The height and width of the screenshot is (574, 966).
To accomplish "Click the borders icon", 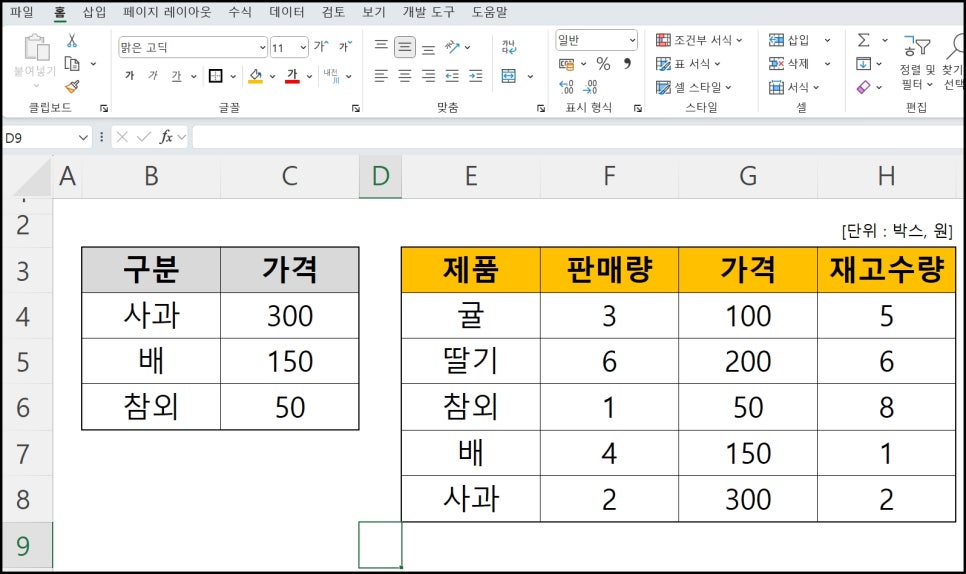I will coord(216,76).
